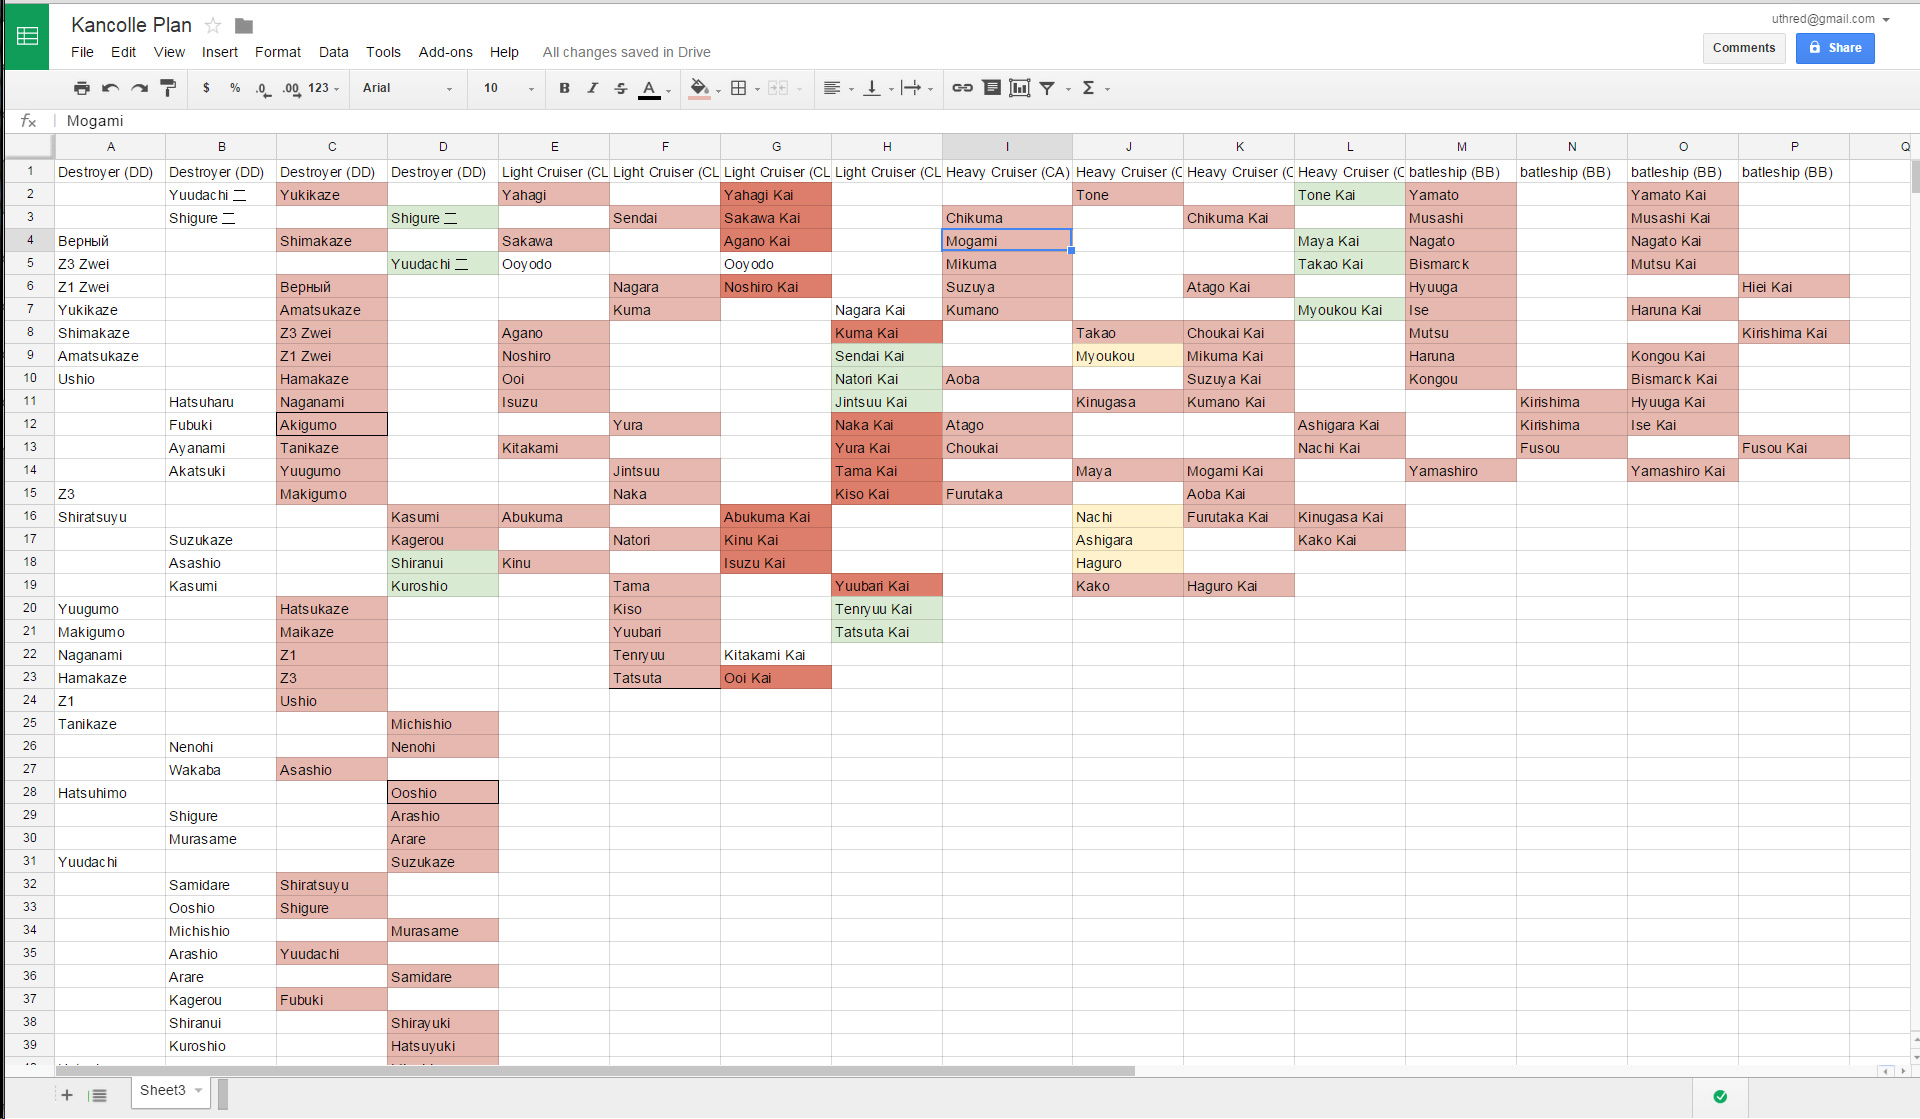
Task: Open the Help menu
Action: coord(504,52)
